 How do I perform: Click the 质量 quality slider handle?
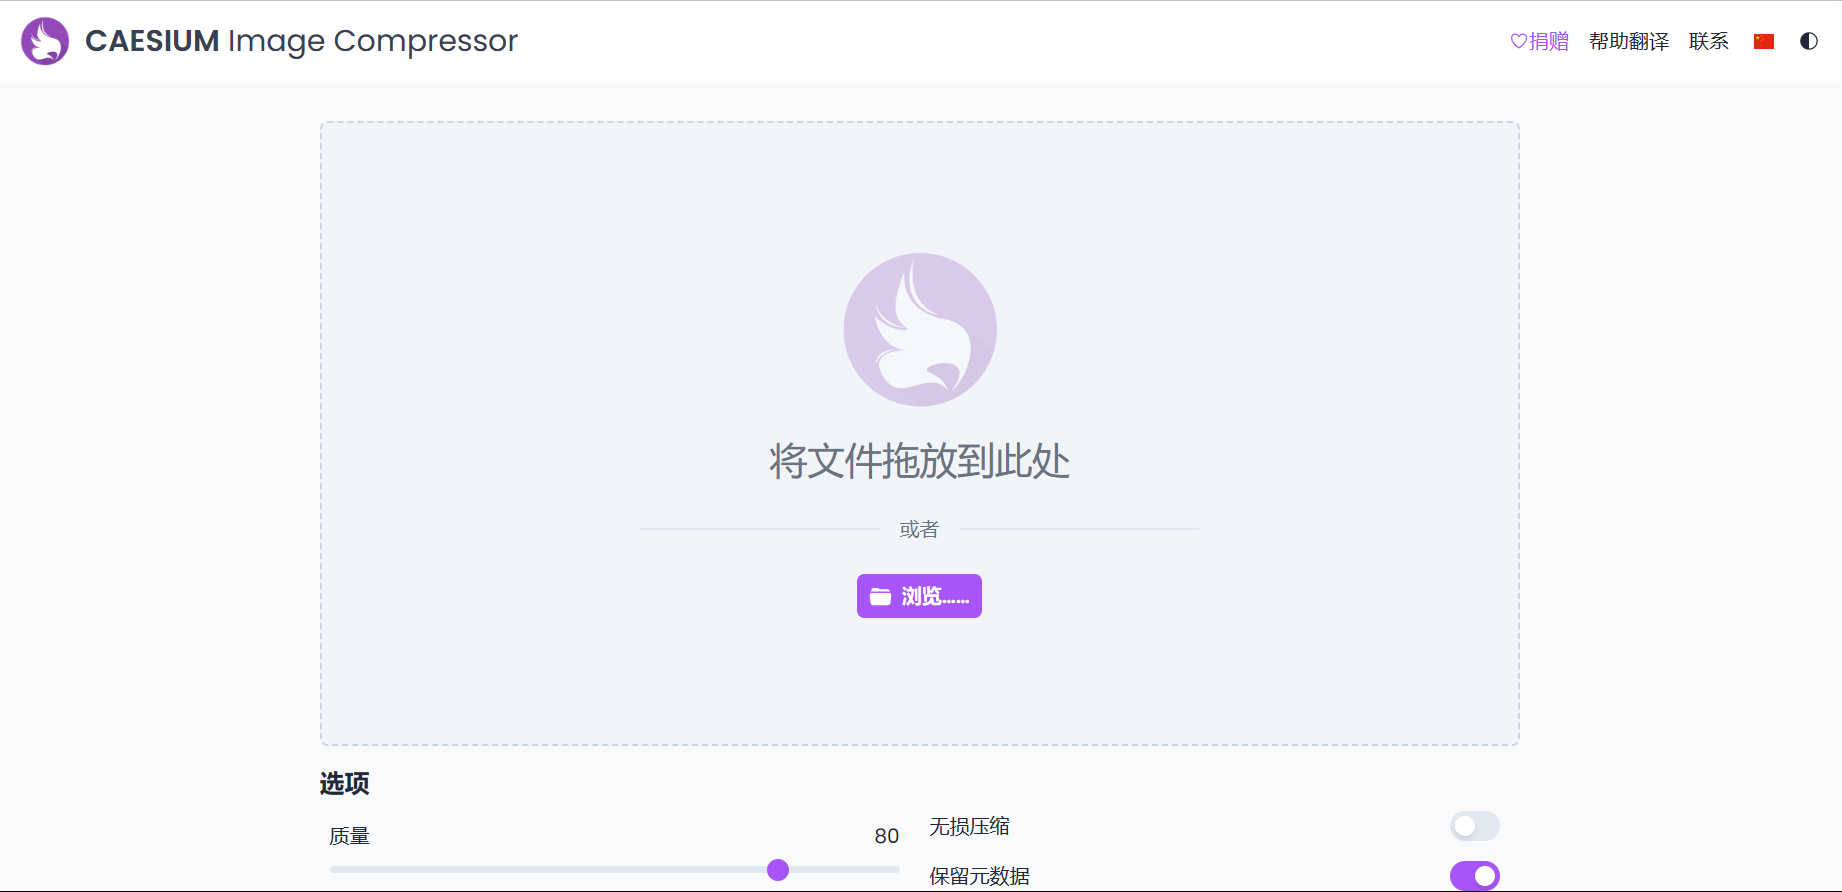click(778, 870)
